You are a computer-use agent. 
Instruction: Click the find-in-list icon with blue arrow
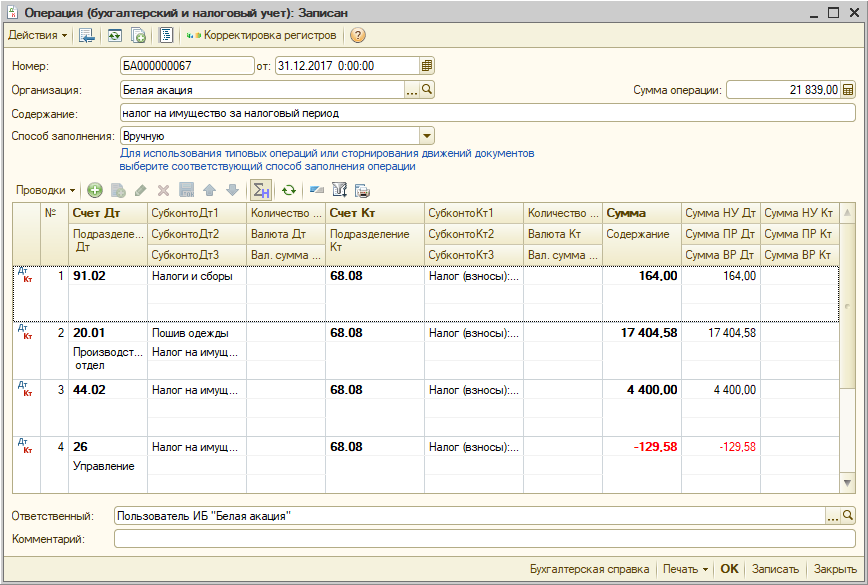(x=87, y=35)
